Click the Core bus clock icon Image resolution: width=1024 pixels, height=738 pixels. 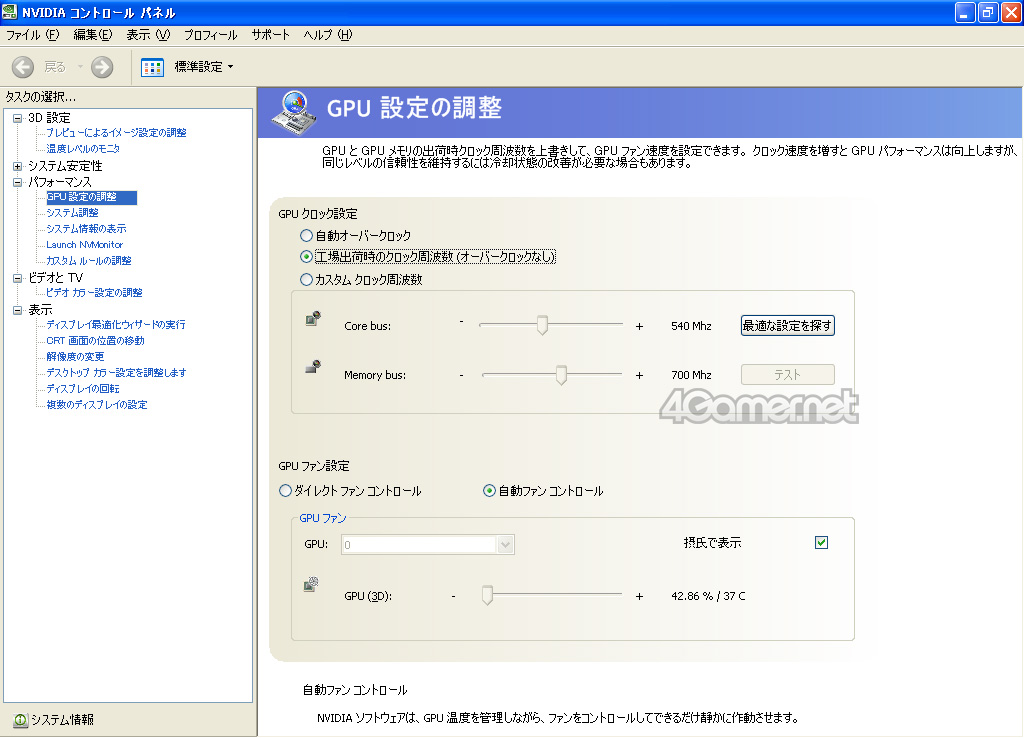pos(313,319)
